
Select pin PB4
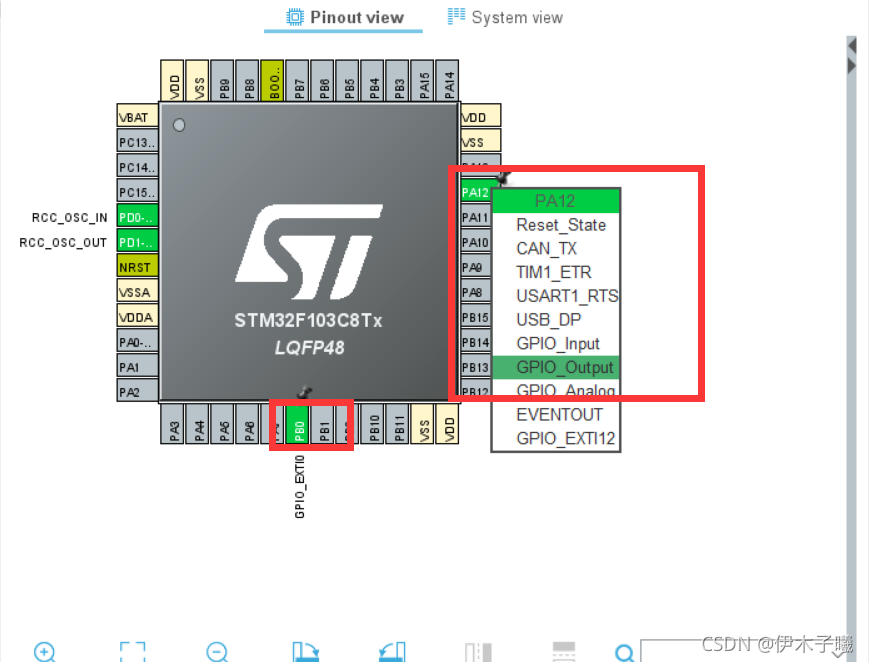tap(374, 81)
